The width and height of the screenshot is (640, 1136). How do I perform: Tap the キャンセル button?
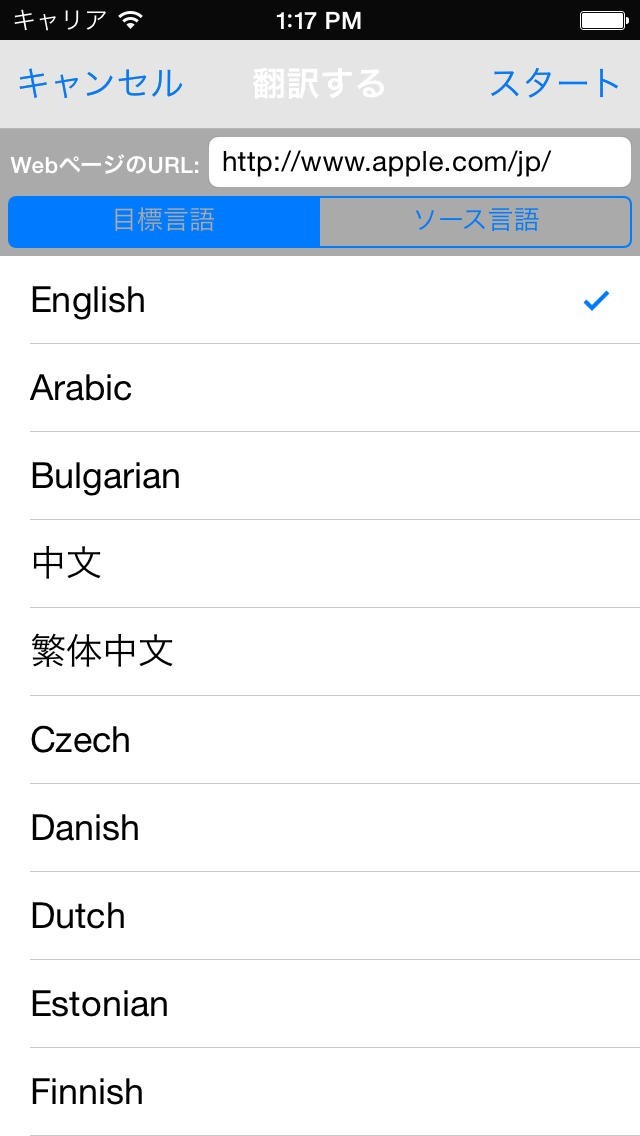point(100,84)
